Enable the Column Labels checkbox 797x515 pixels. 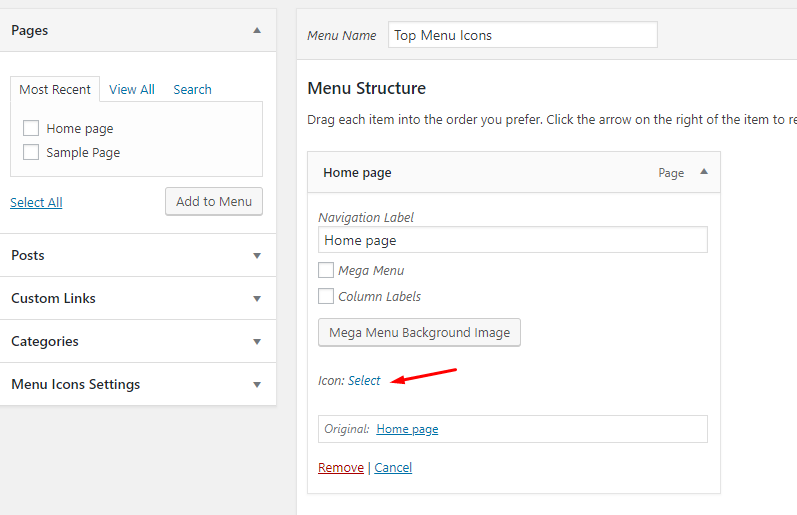coord(326,296)
